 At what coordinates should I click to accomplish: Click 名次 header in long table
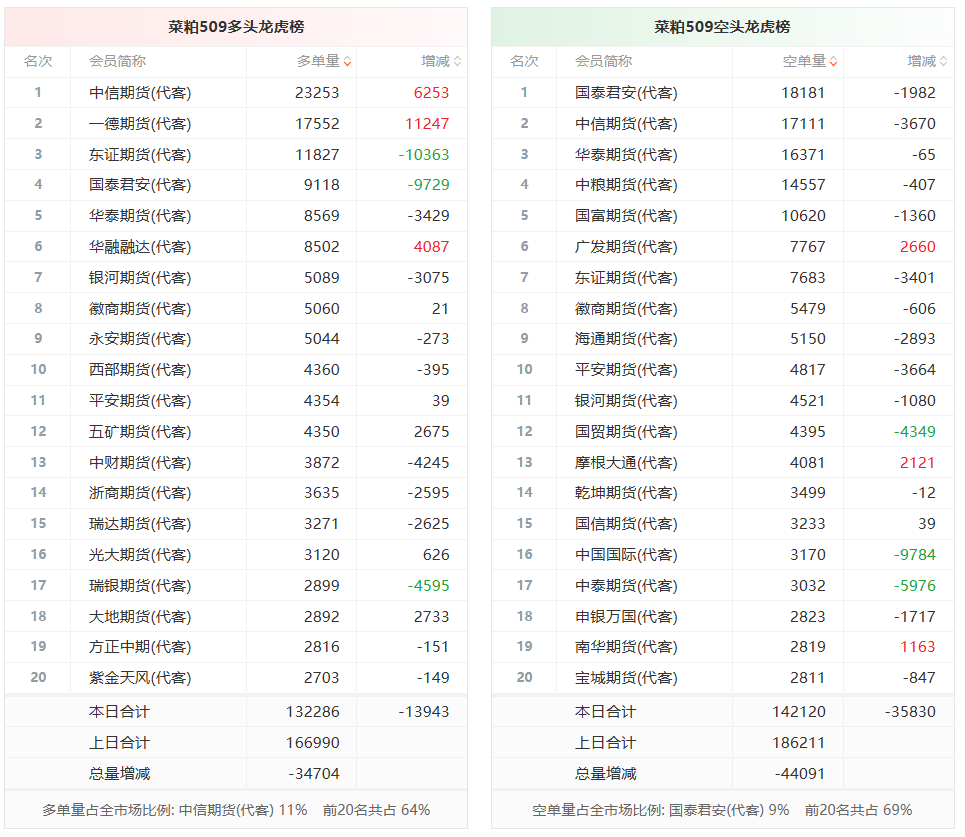point(38,62)
